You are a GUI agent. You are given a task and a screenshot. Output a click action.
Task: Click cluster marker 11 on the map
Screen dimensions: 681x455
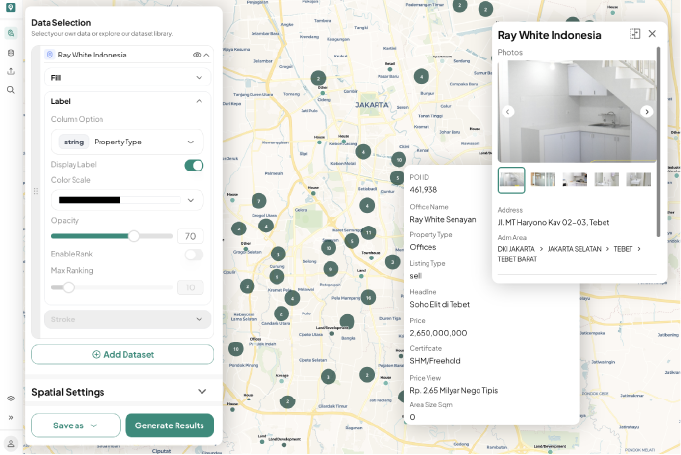pyautogui.click(x=368, y=233)
